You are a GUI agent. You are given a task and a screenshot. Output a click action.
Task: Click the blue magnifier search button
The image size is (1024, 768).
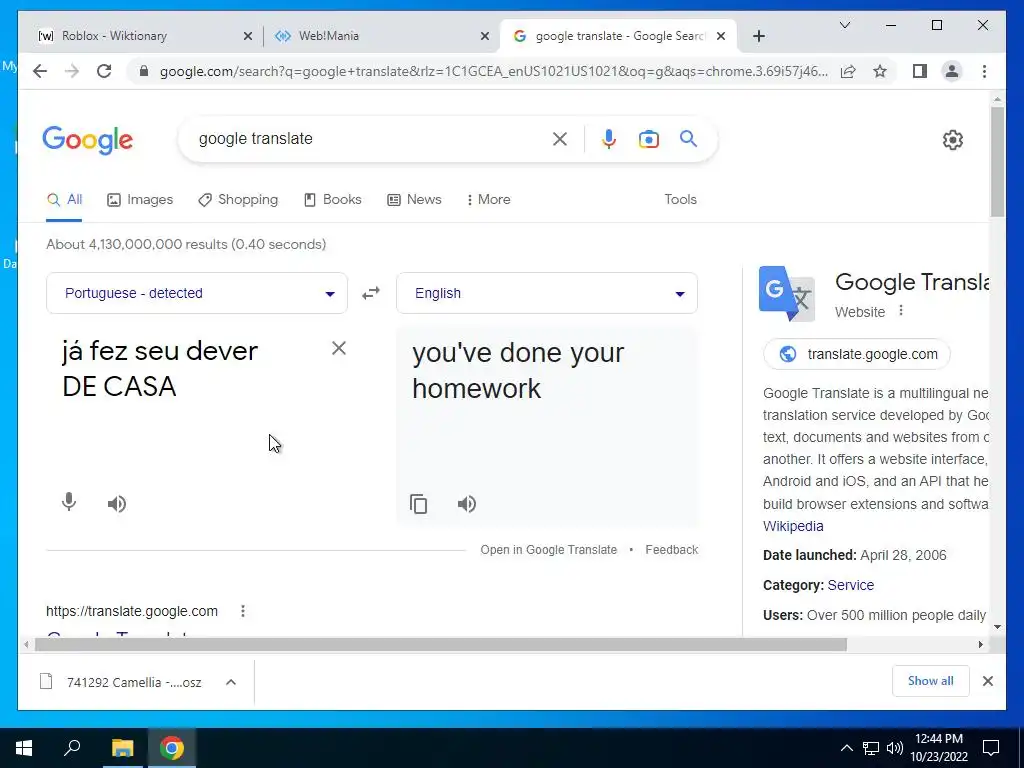tap(688, 138)
